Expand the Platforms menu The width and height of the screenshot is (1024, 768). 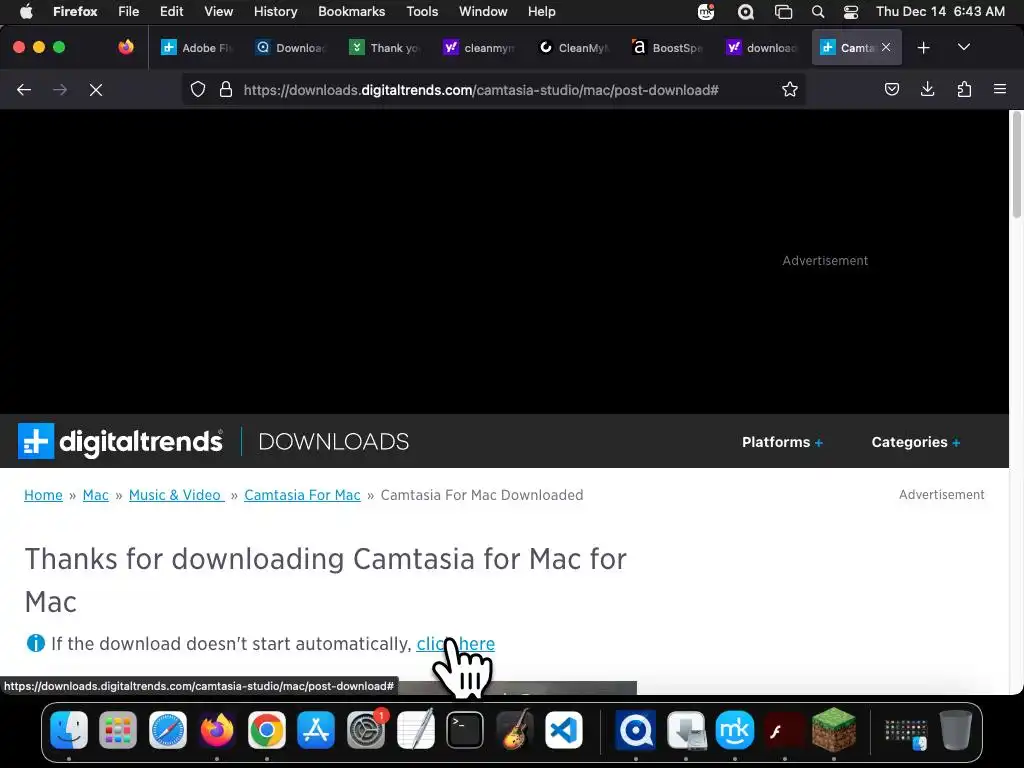(x=782, y=442)
